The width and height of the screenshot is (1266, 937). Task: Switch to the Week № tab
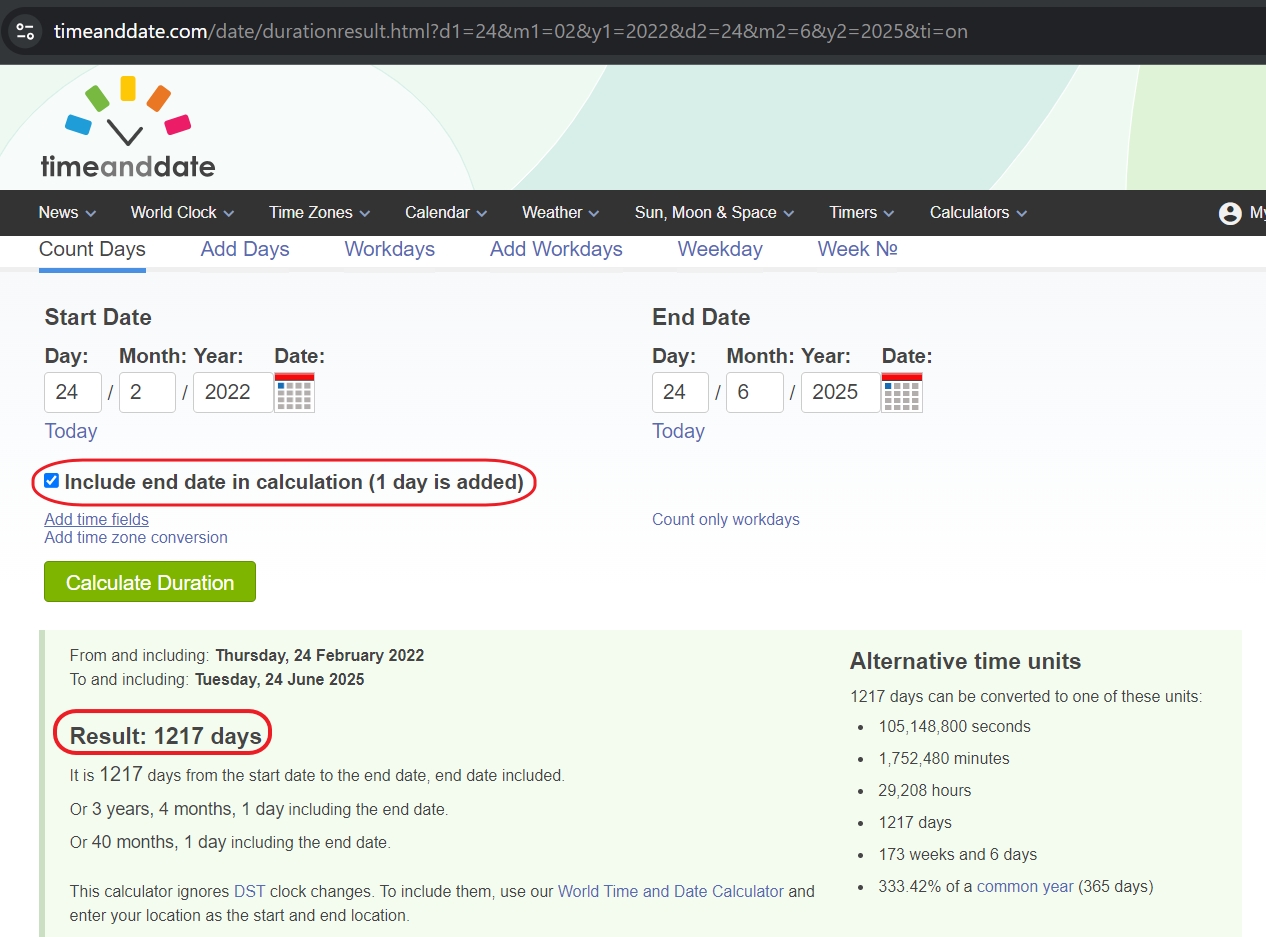[x=857, y=249]
